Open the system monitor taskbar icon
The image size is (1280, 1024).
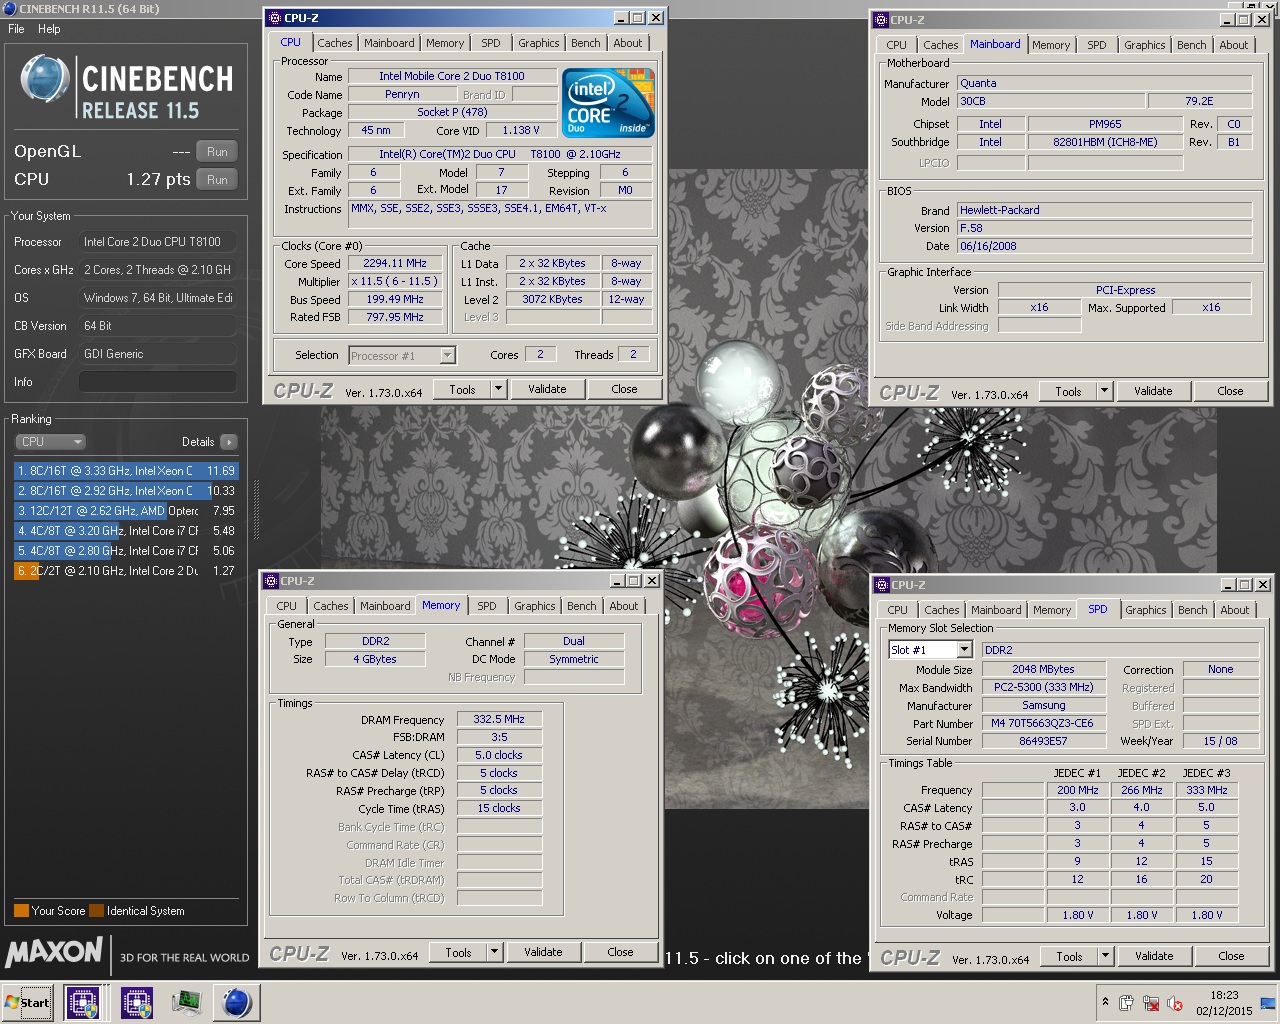click(186, 1002)
